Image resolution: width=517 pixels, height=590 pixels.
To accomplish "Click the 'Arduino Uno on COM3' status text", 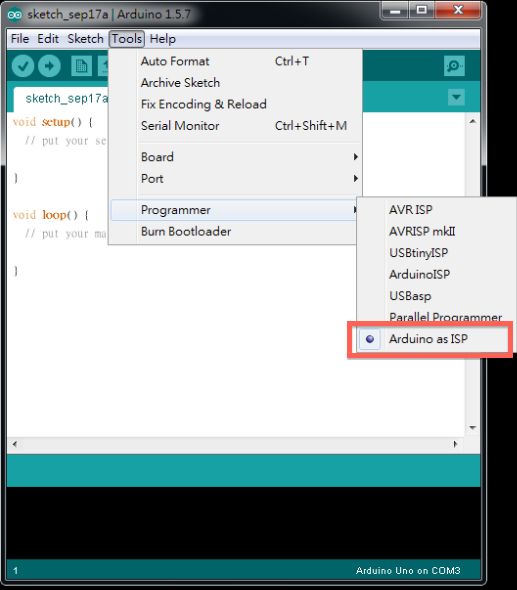I will (408, 571).
